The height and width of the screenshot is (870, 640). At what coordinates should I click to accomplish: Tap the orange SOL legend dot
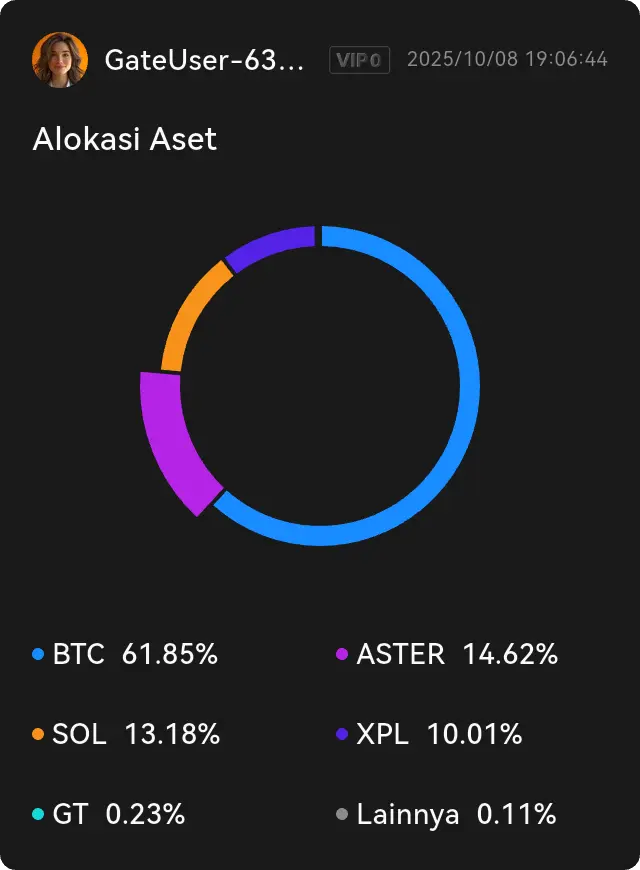(38, 735)
